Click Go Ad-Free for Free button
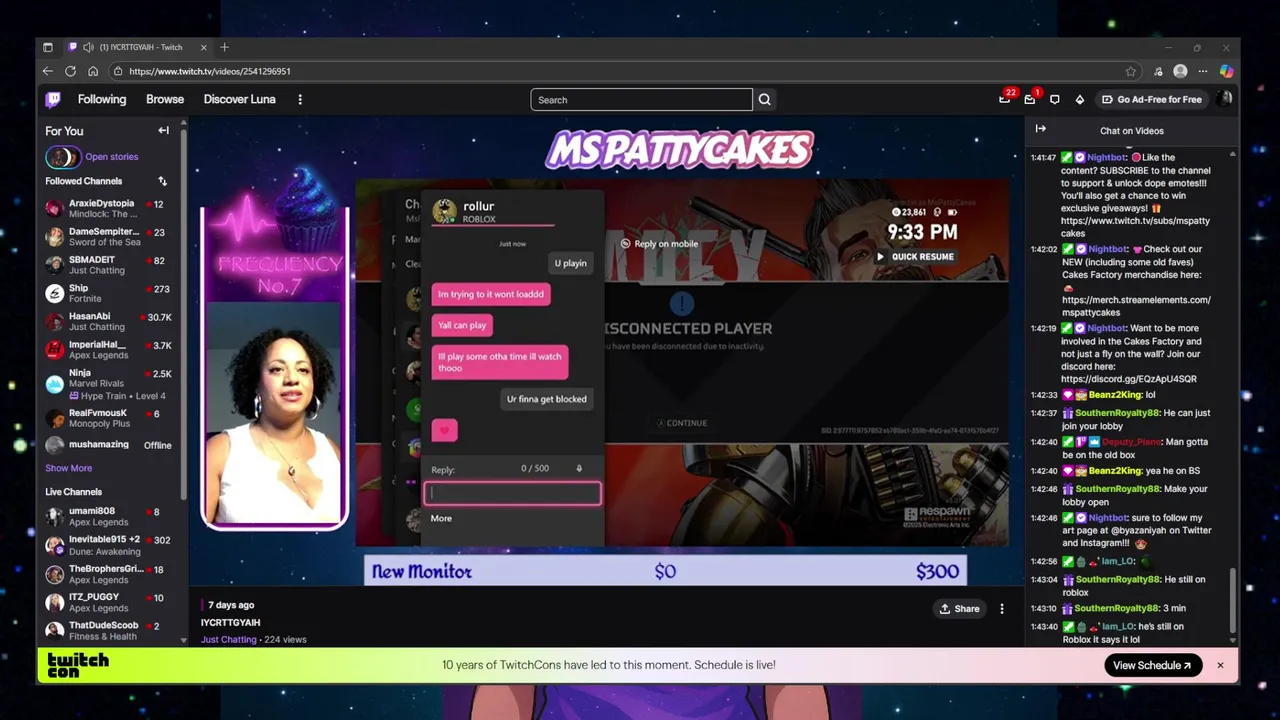 (x=1151, y=99)
